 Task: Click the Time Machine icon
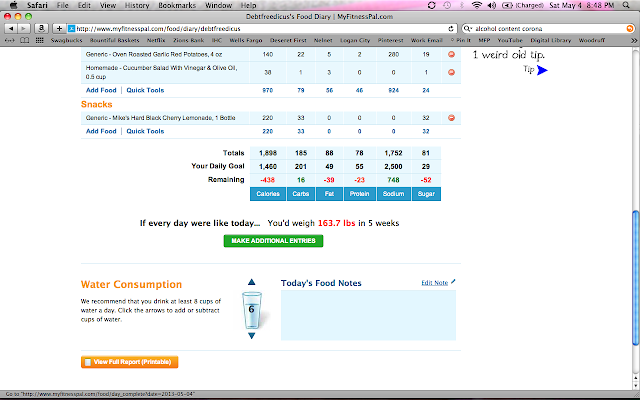(447, 5)
